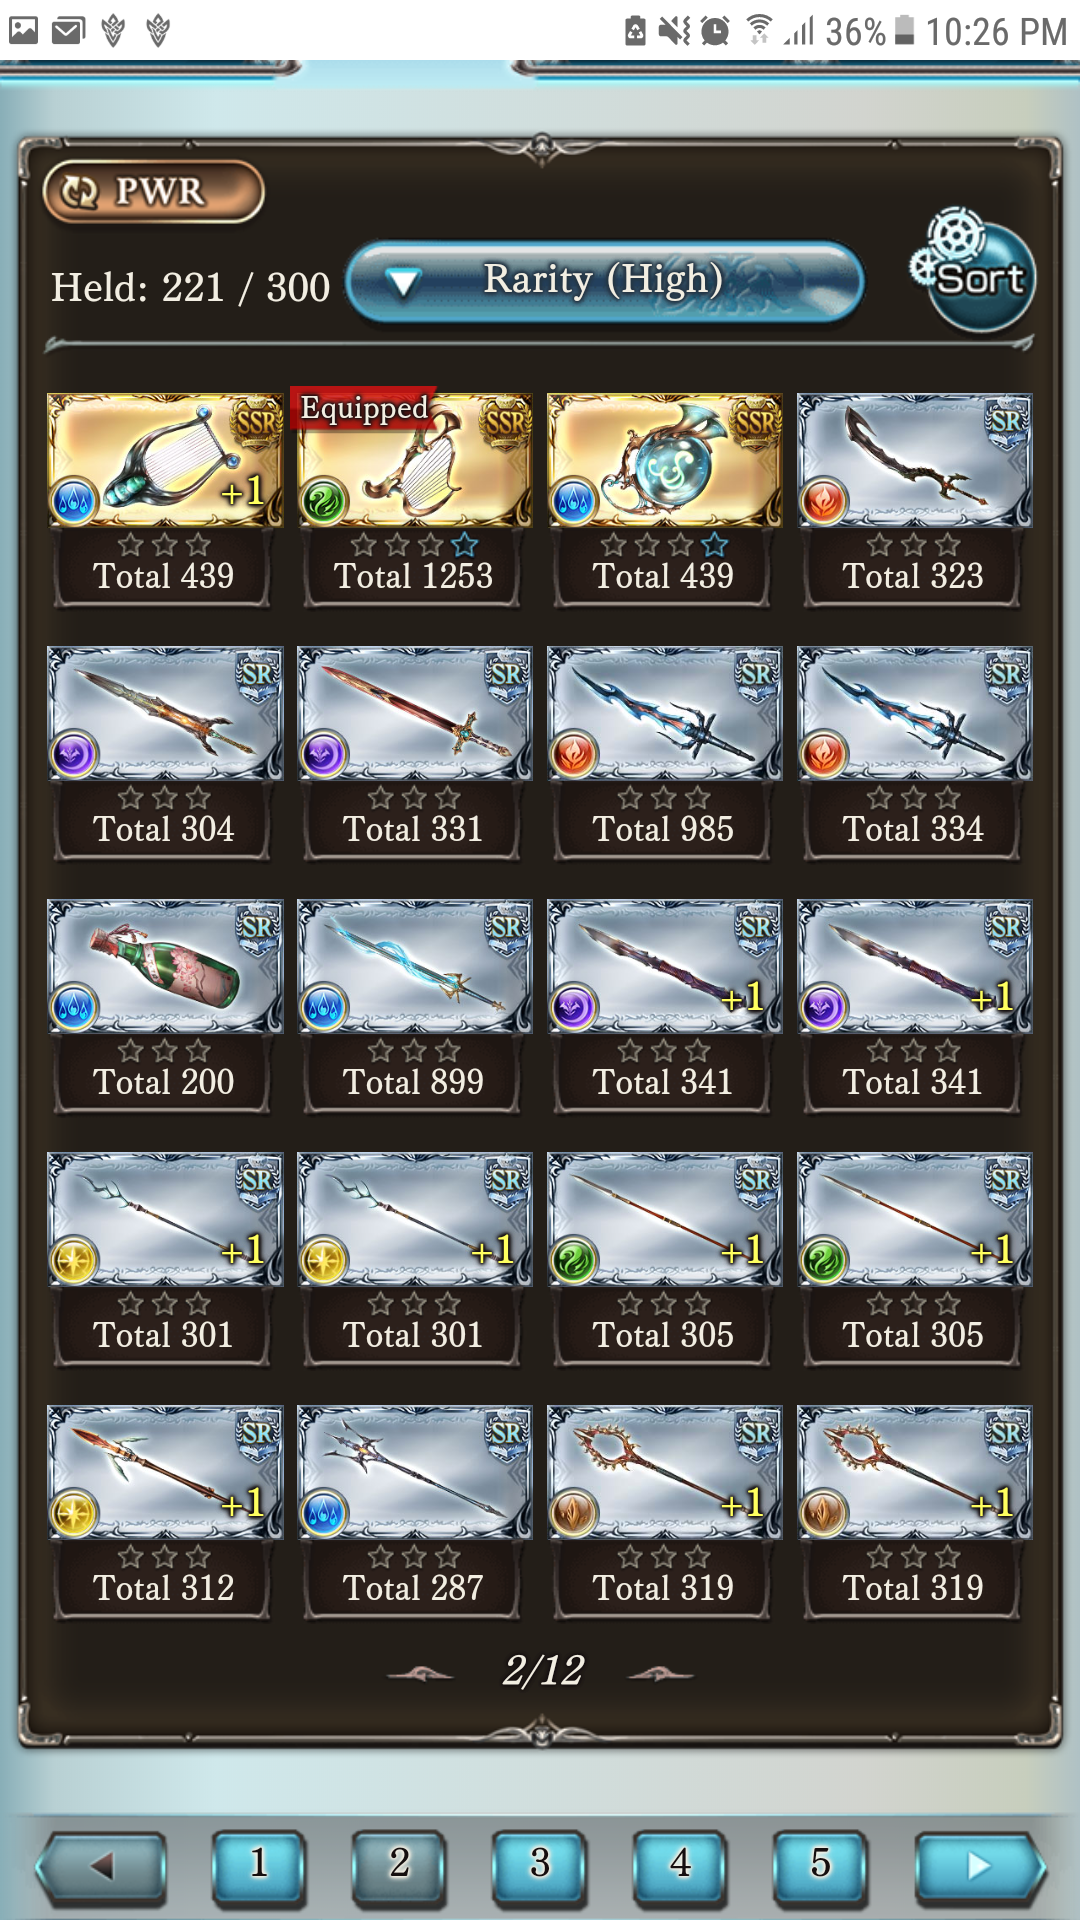Click the previous pages left arrow
The width and height of the screenshot is (1080, 1920).
[x=101, y=1866]
